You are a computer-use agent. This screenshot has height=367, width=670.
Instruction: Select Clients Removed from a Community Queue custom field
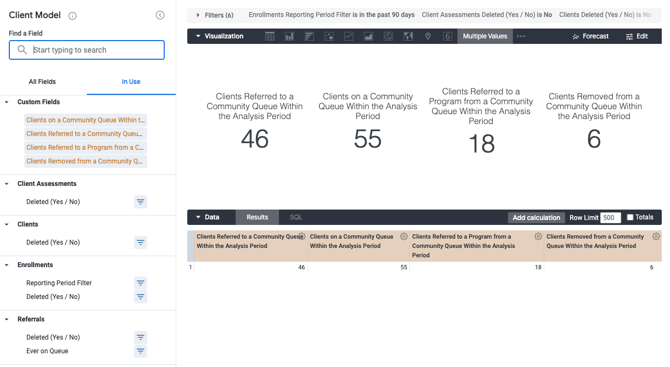[x=85, y=161]
